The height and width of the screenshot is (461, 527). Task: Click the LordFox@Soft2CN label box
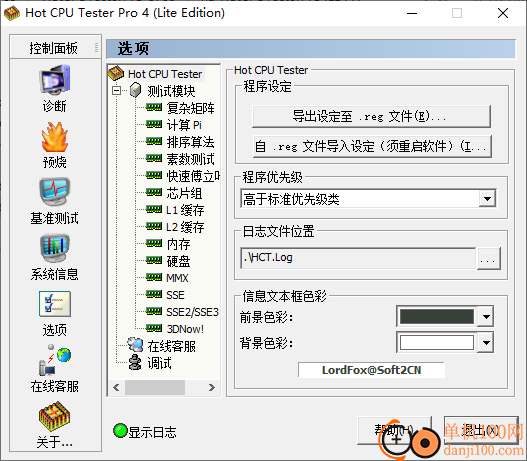[x=371, y=370]
